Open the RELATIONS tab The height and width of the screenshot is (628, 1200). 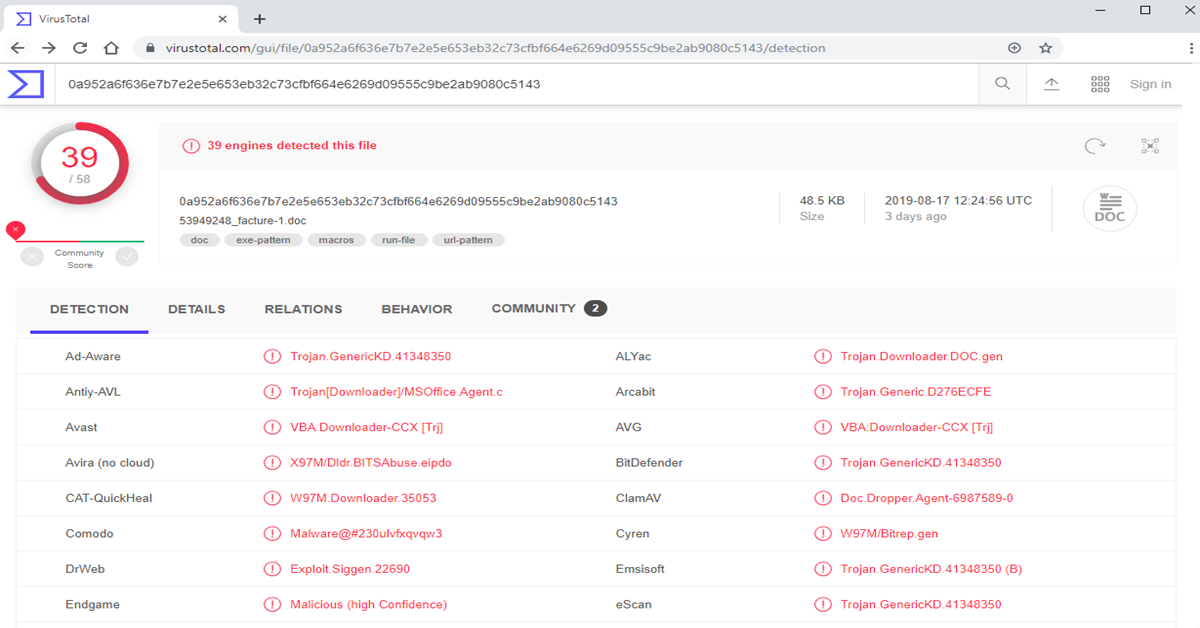pyautogui.click(x=303, y=309)
